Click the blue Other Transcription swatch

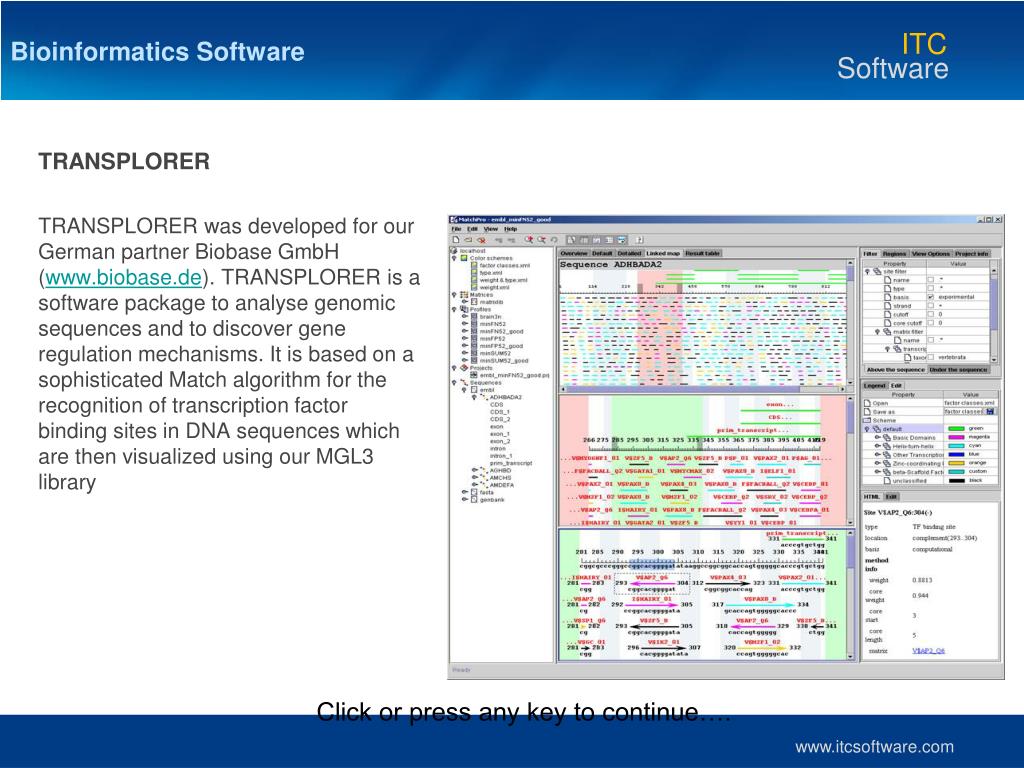pos(957,455)
